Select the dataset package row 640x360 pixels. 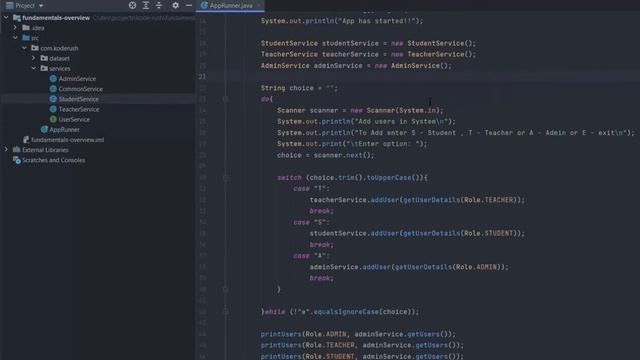tap(98, 58)
